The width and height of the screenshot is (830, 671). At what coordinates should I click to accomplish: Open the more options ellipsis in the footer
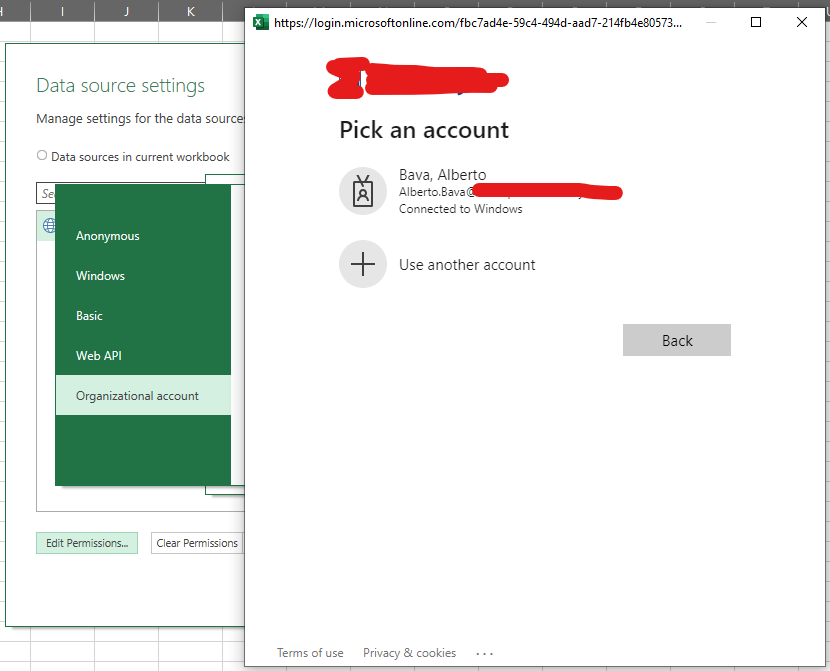(484, 654)
